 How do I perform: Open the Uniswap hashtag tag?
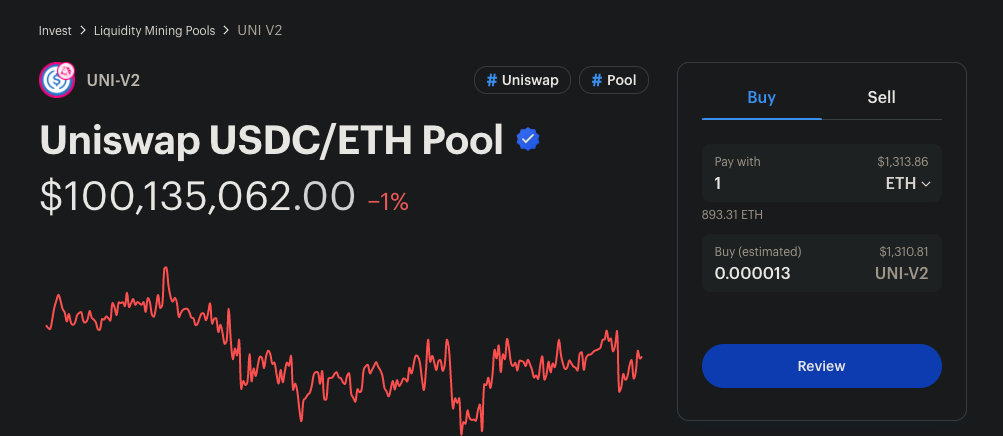click(x=522, y=80)
